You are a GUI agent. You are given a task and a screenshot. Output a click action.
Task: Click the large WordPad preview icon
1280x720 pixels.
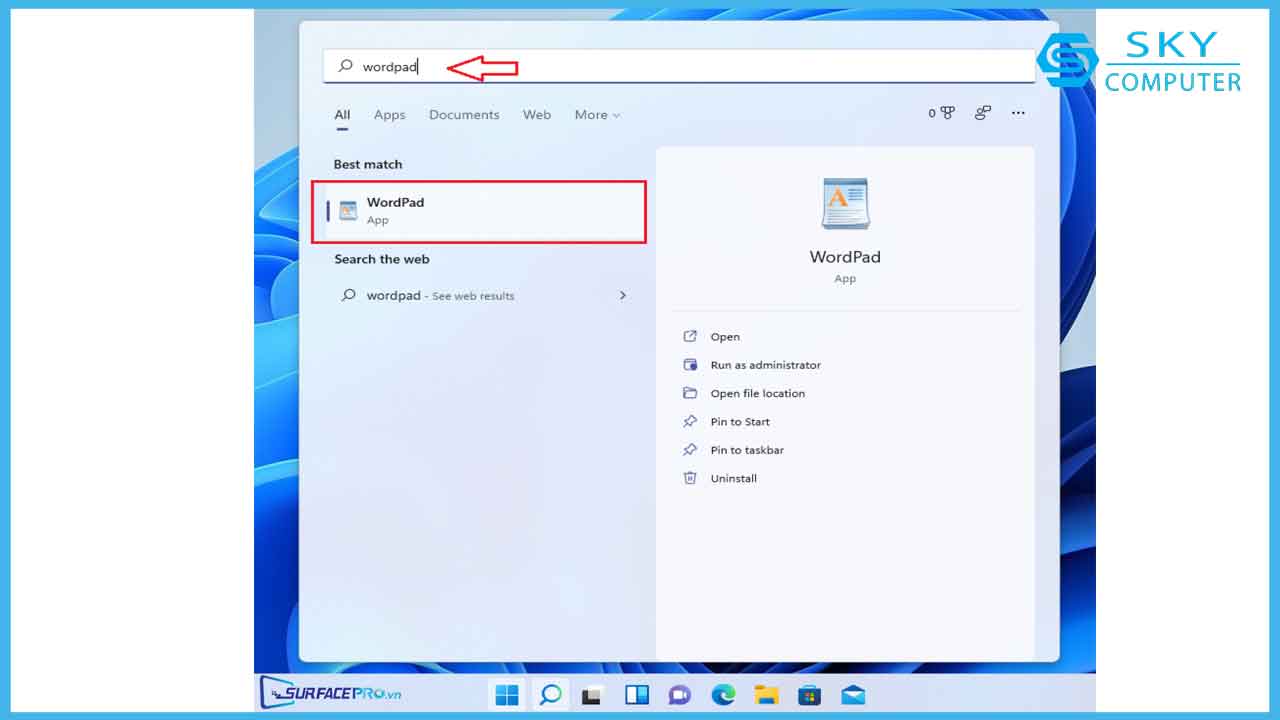(845, 204)
